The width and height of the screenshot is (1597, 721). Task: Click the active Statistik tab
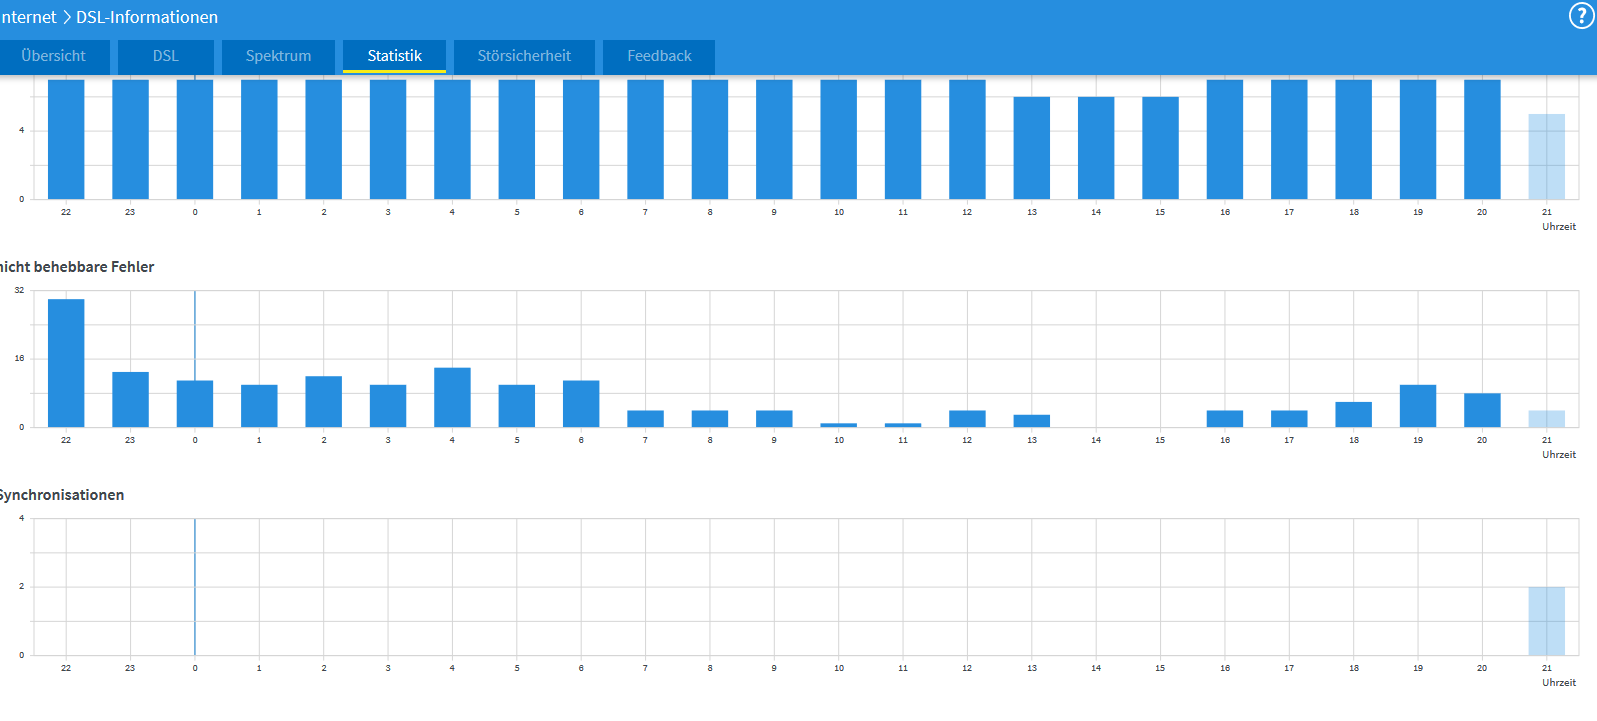pos(394,56)
